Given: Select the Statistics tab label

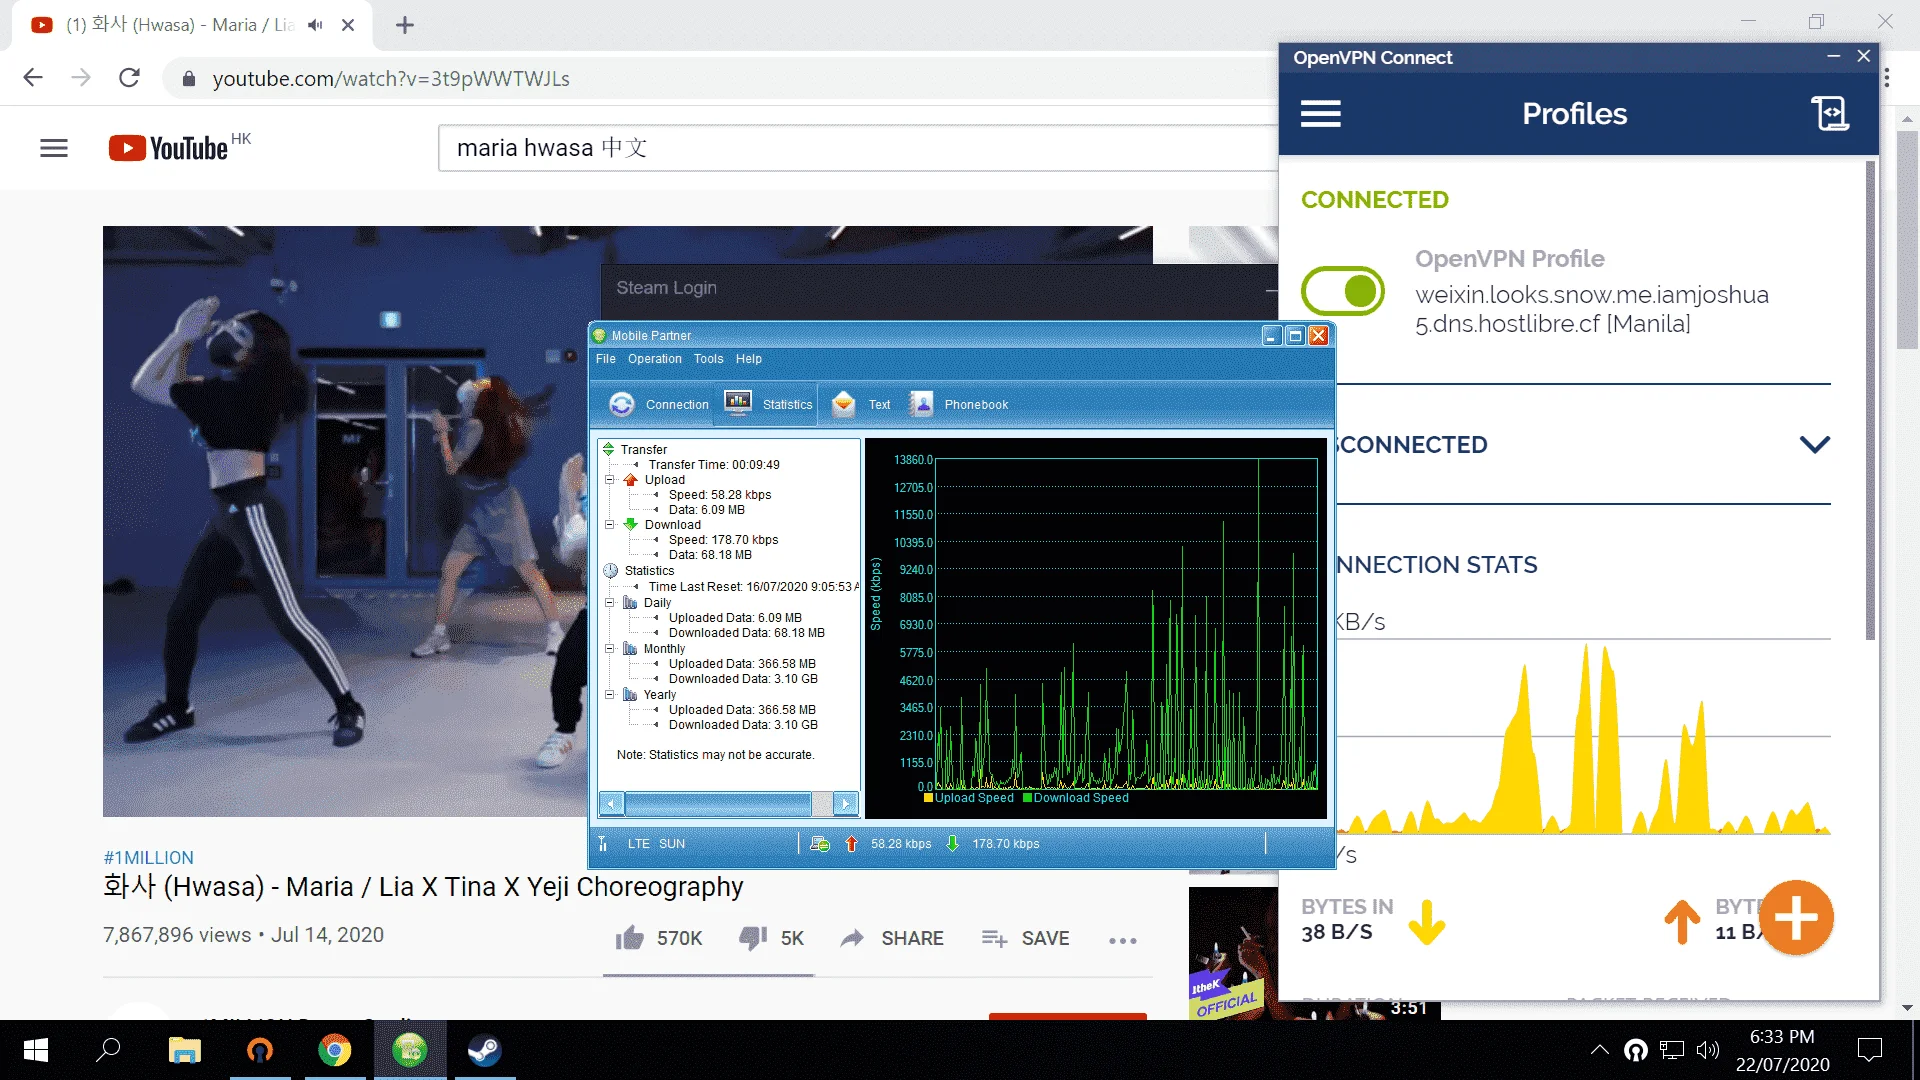Looking at the screenshot, I should [x=788, y=405].
